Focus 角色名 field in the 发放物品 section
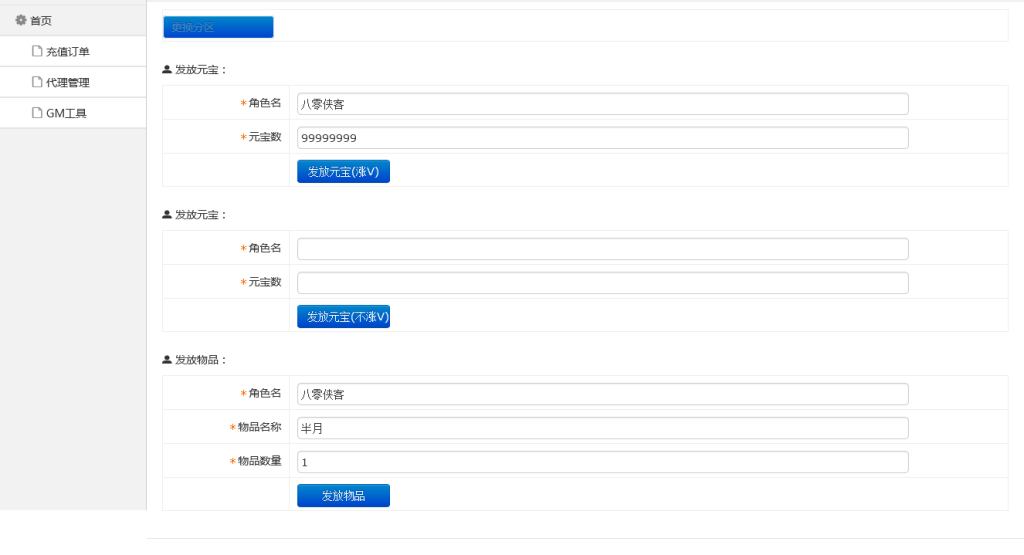Screen dimensions: 1024x555 pos(602,394)
